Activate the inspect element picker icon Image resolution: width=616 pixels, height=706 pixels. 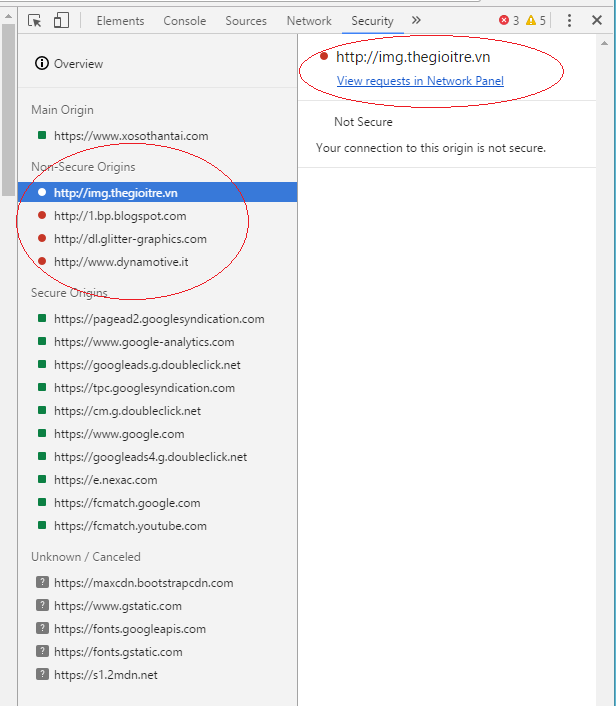(x=35, y=20)
